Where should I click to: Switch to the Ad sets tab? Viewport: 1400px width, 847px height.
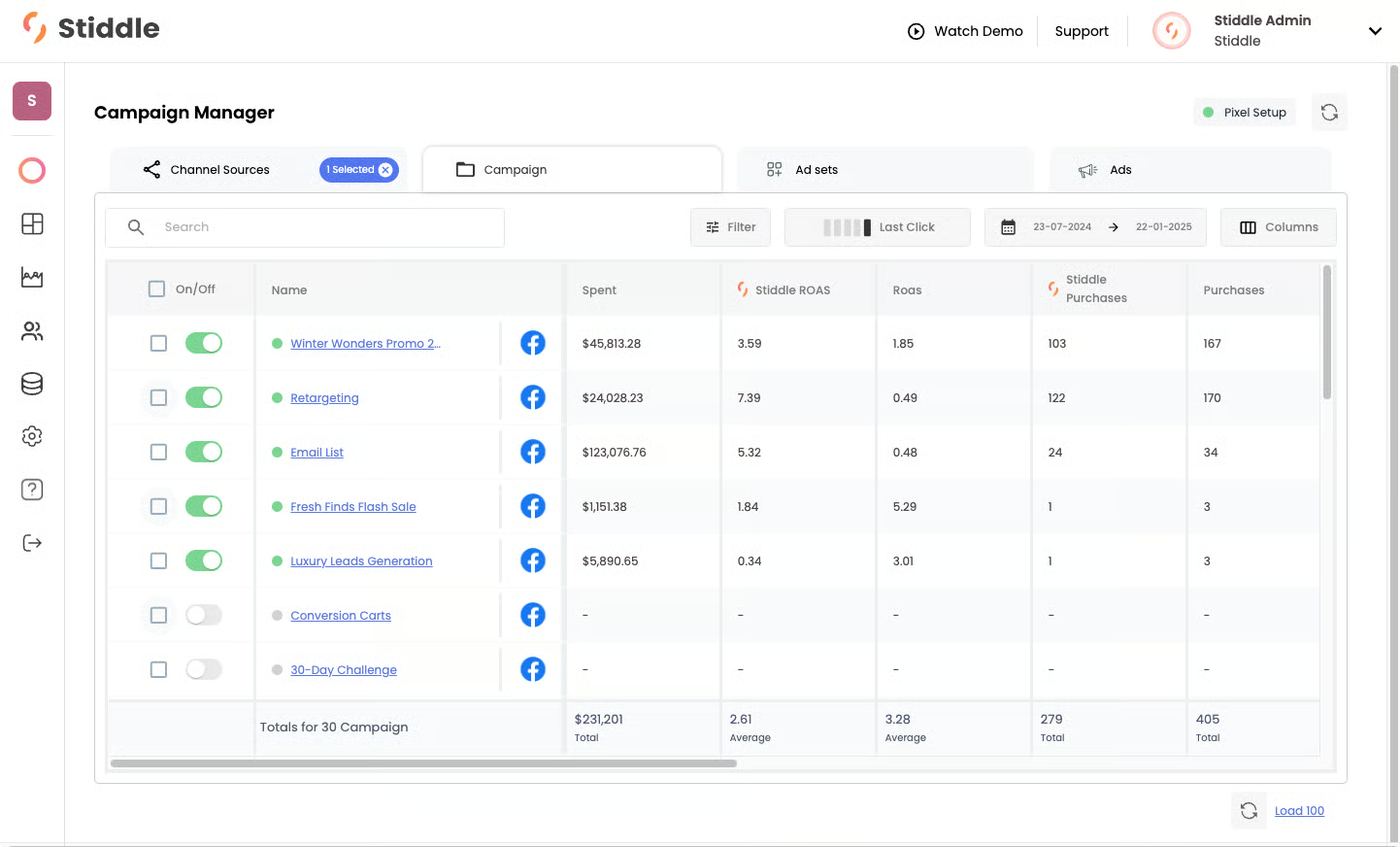coord(885,169)
